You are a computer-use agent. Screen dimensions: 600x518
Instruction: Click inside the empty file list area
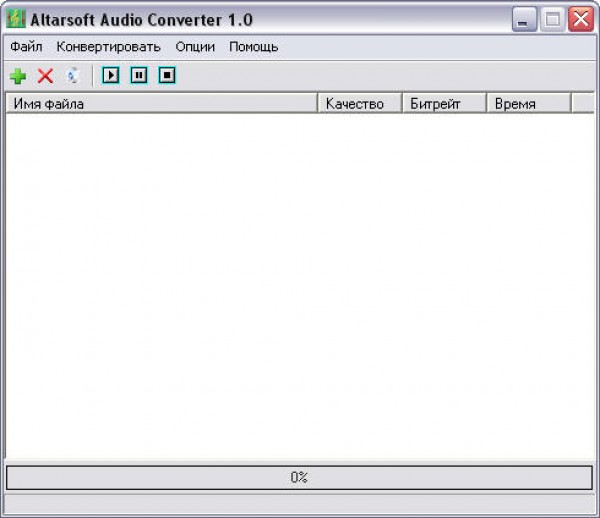point(300,285)
